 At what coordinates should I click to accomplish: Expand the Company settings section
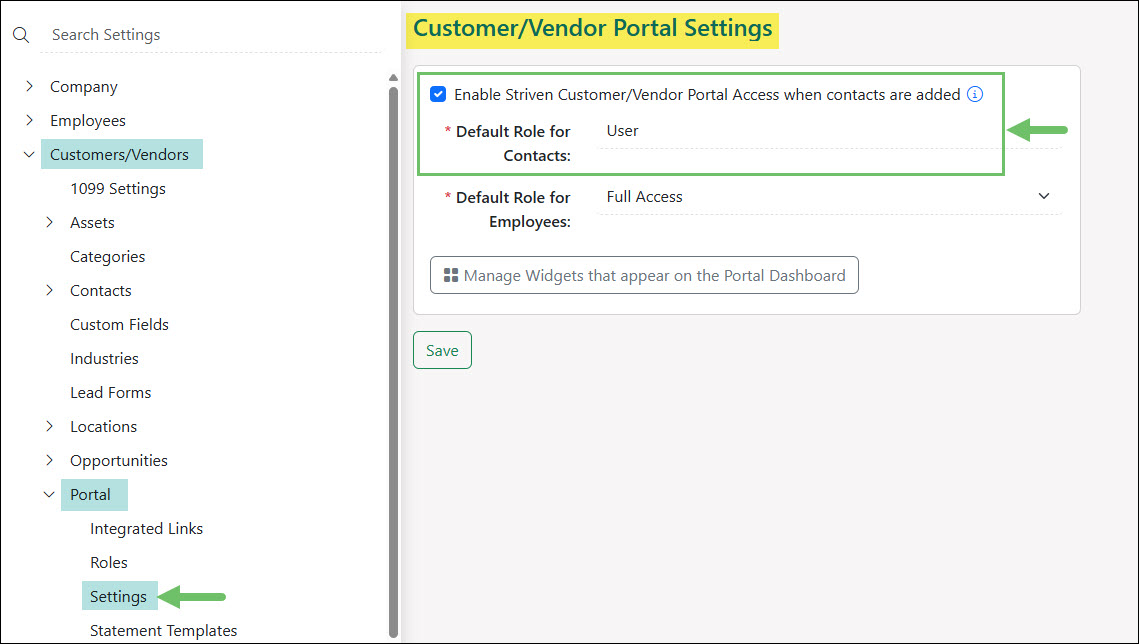(30, 87)
